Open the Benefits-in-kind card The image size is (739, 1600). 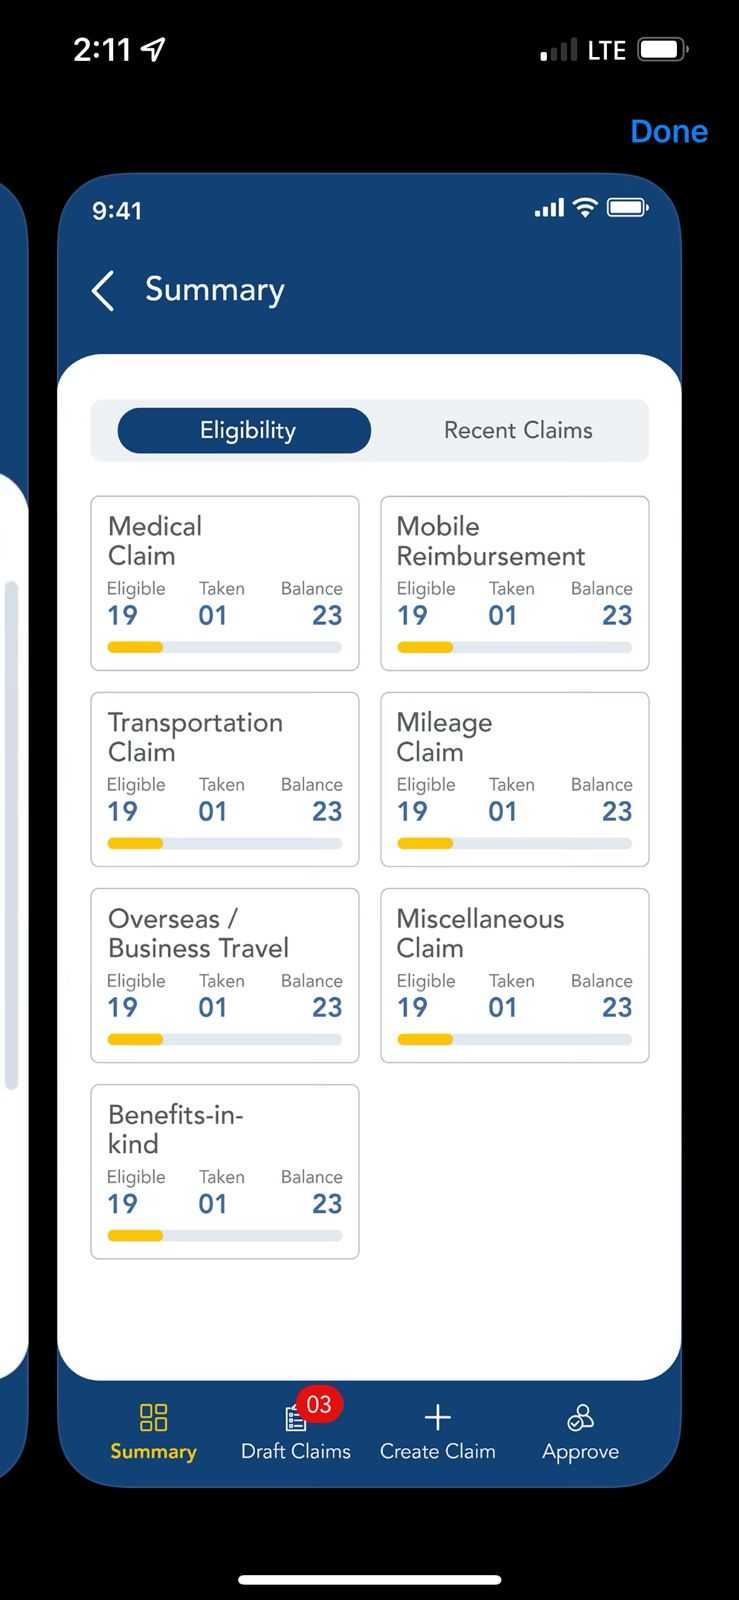coord(225,1171)
